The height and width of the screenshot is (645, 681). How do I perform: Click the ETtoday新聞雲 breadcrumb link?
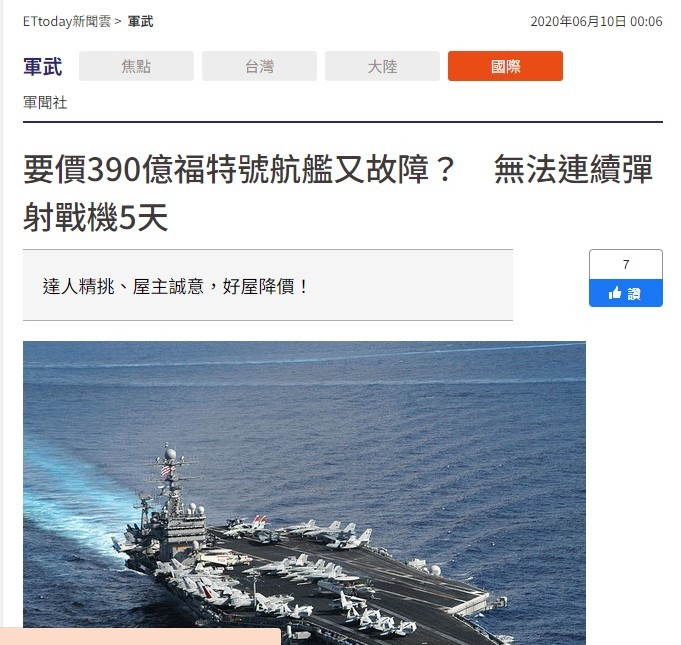coord(67,21)
